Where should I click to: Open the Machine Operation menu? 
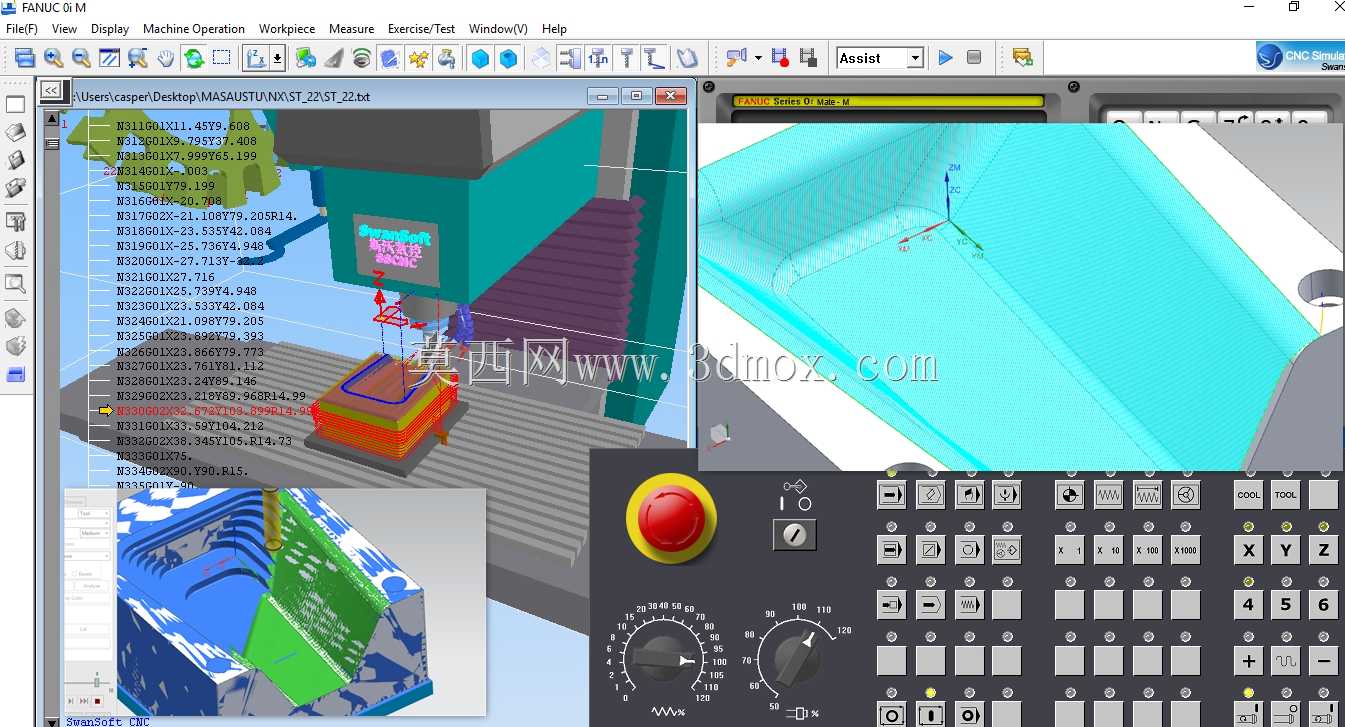[x=194, y=29]
